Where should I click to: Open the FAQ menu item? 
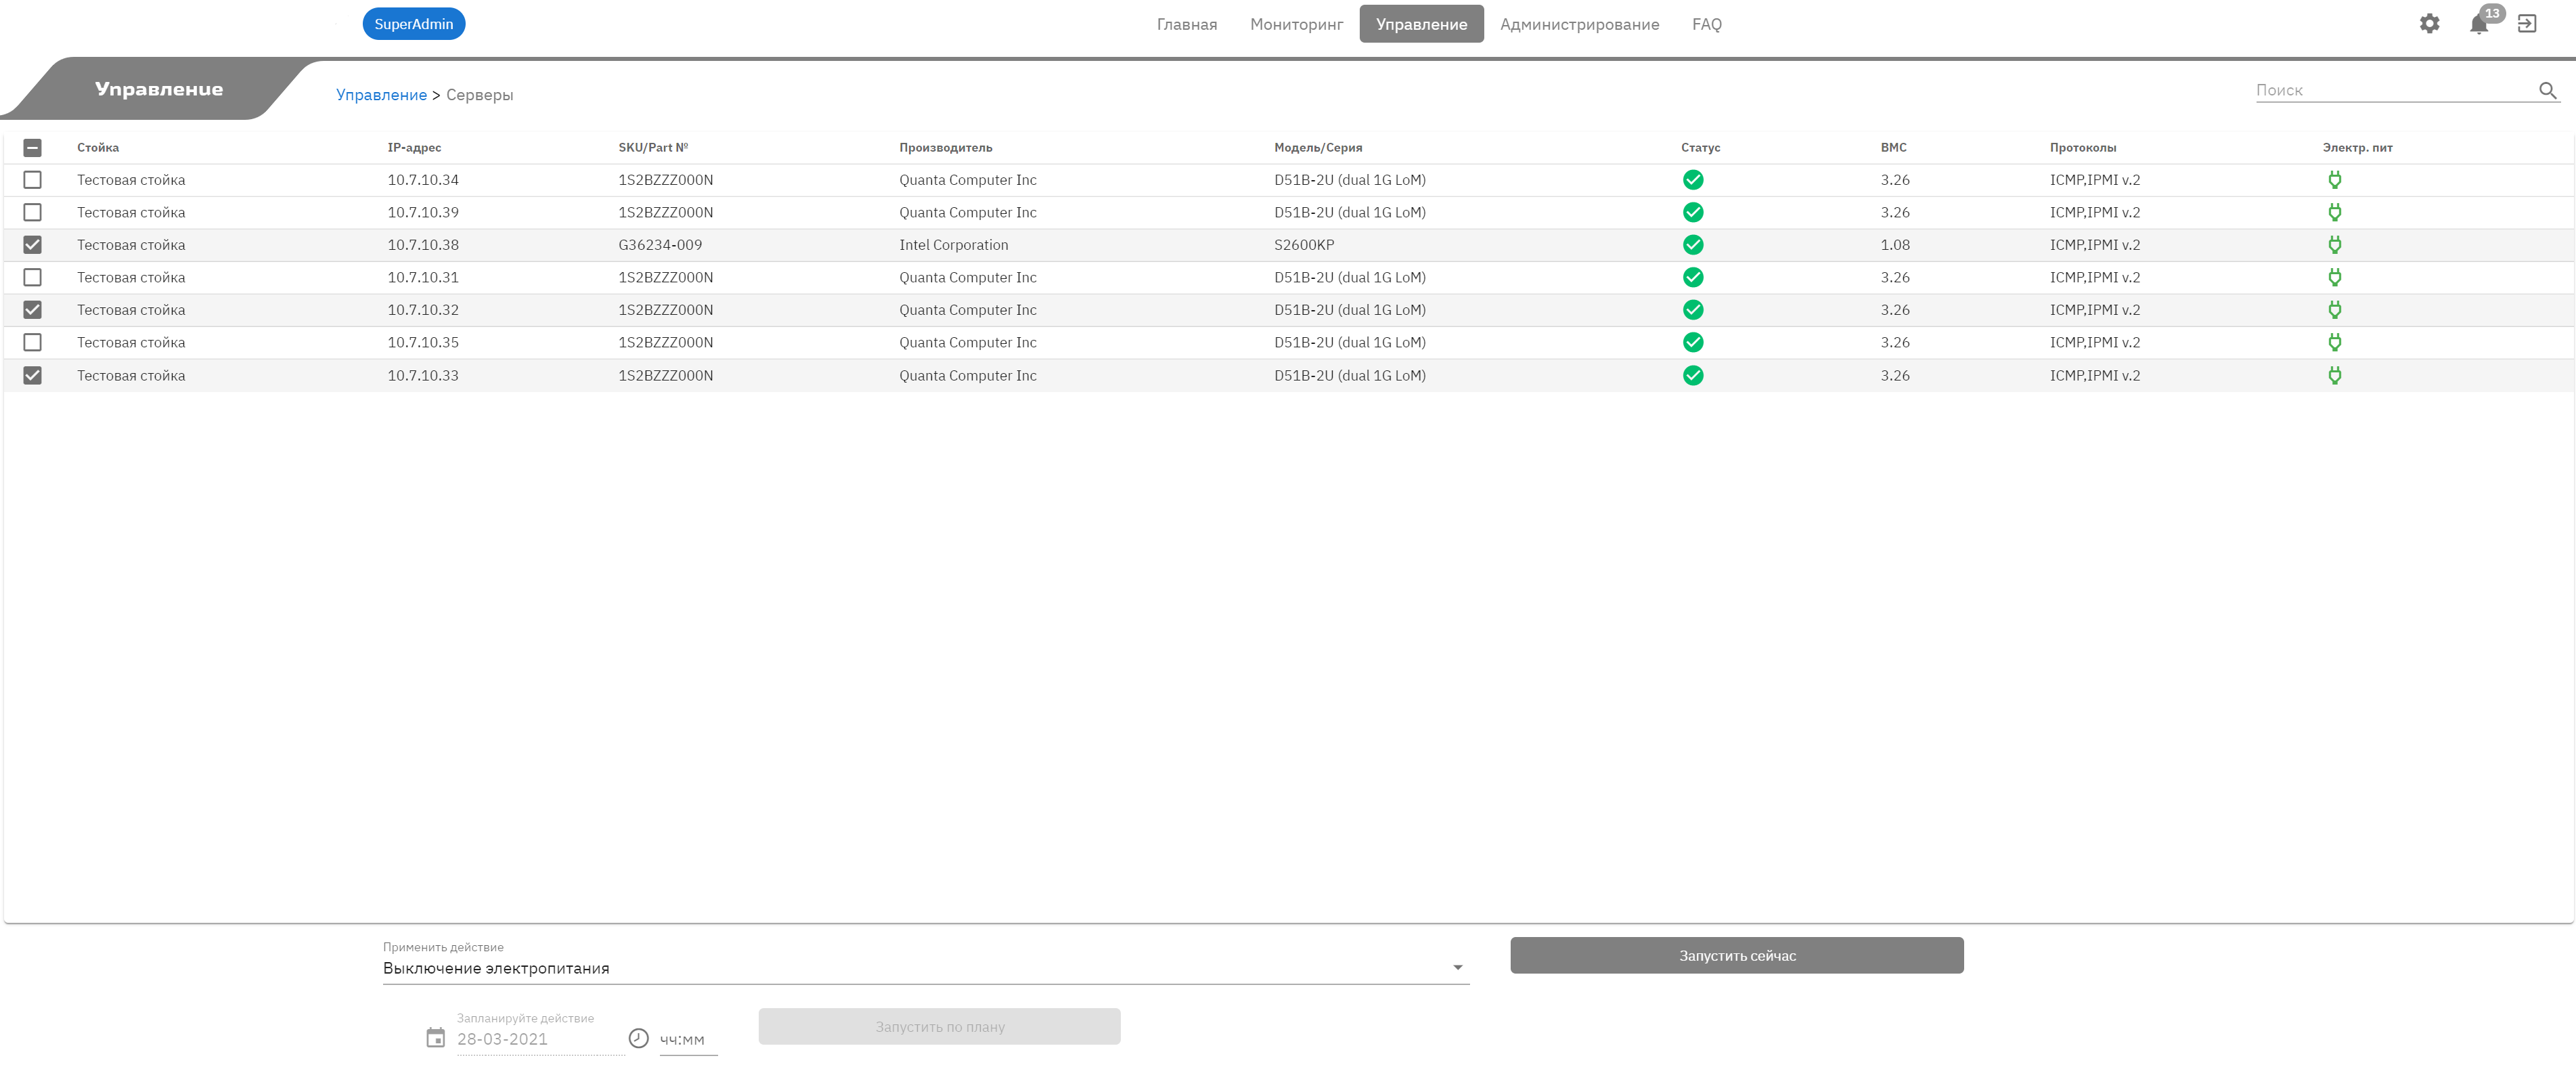coord(1706,24)
